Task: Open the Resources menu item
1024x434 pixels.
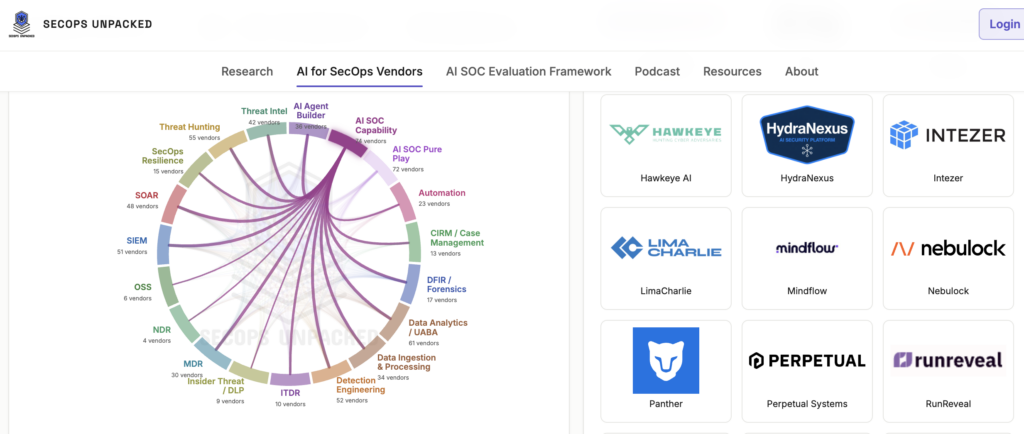Action: tap(732, 72)
